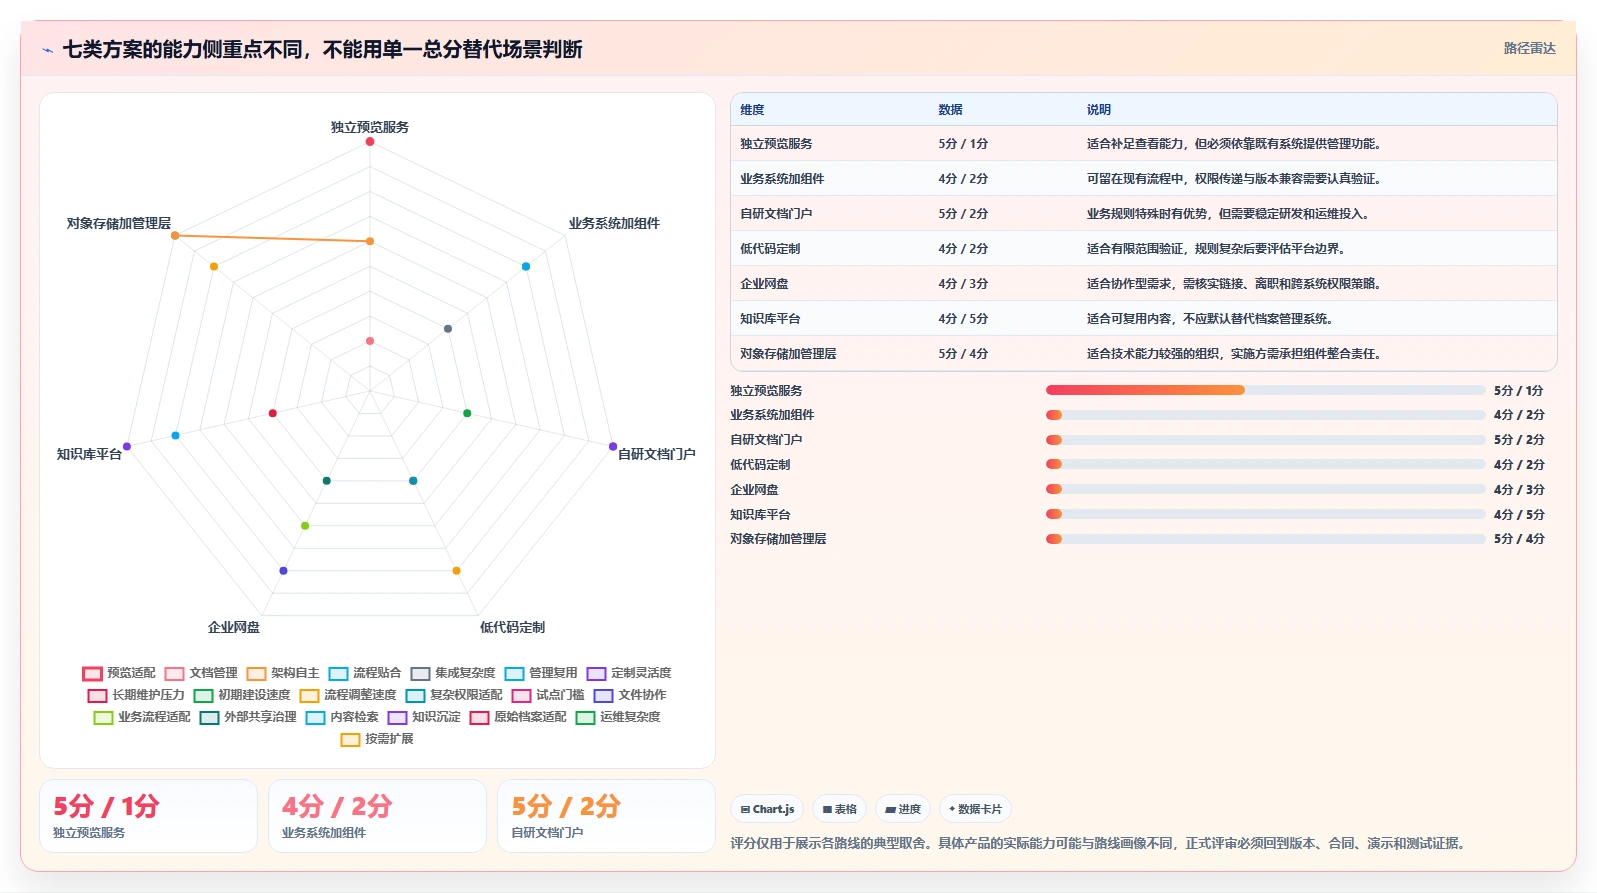Viewport: 1597px width, 893px height.
Task: Click lime green point on 企业网盘 axis
Action: coord(305,526)
